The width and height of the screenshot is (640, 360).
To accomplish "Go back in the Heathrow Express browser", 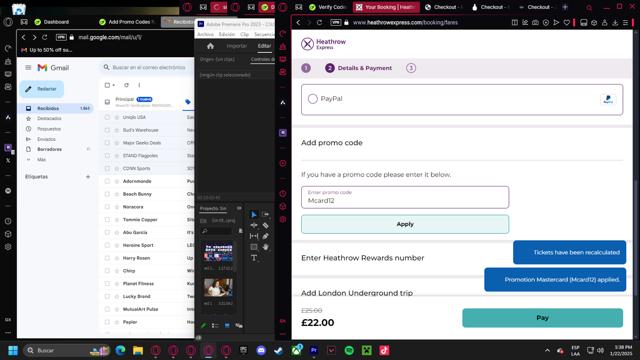I will (298, 22).
